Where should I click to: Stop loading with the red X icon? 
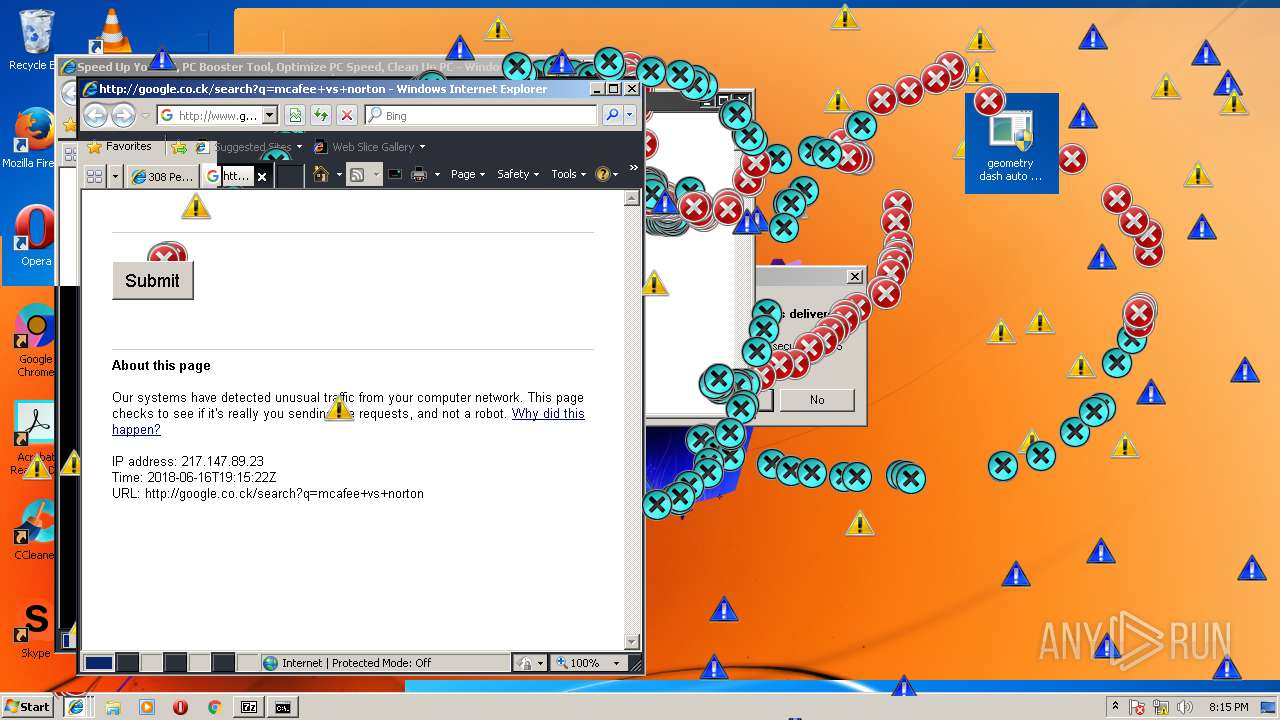[x=347, y=116]
